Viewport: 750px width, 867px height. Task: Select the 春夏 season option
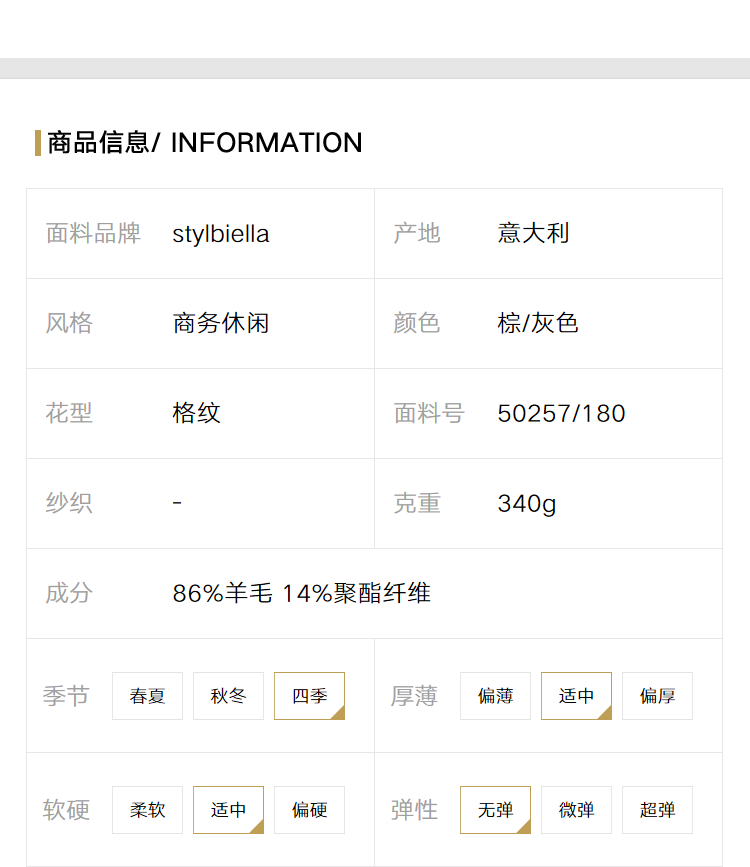coord(147,696)
